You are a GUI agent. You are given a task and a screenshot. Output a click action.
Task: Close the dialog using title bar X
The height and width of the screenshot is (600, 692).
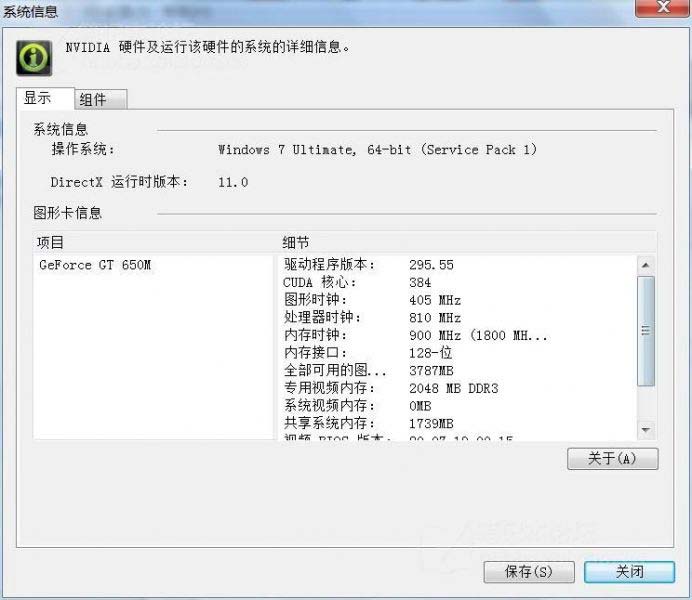pos(661,9)
